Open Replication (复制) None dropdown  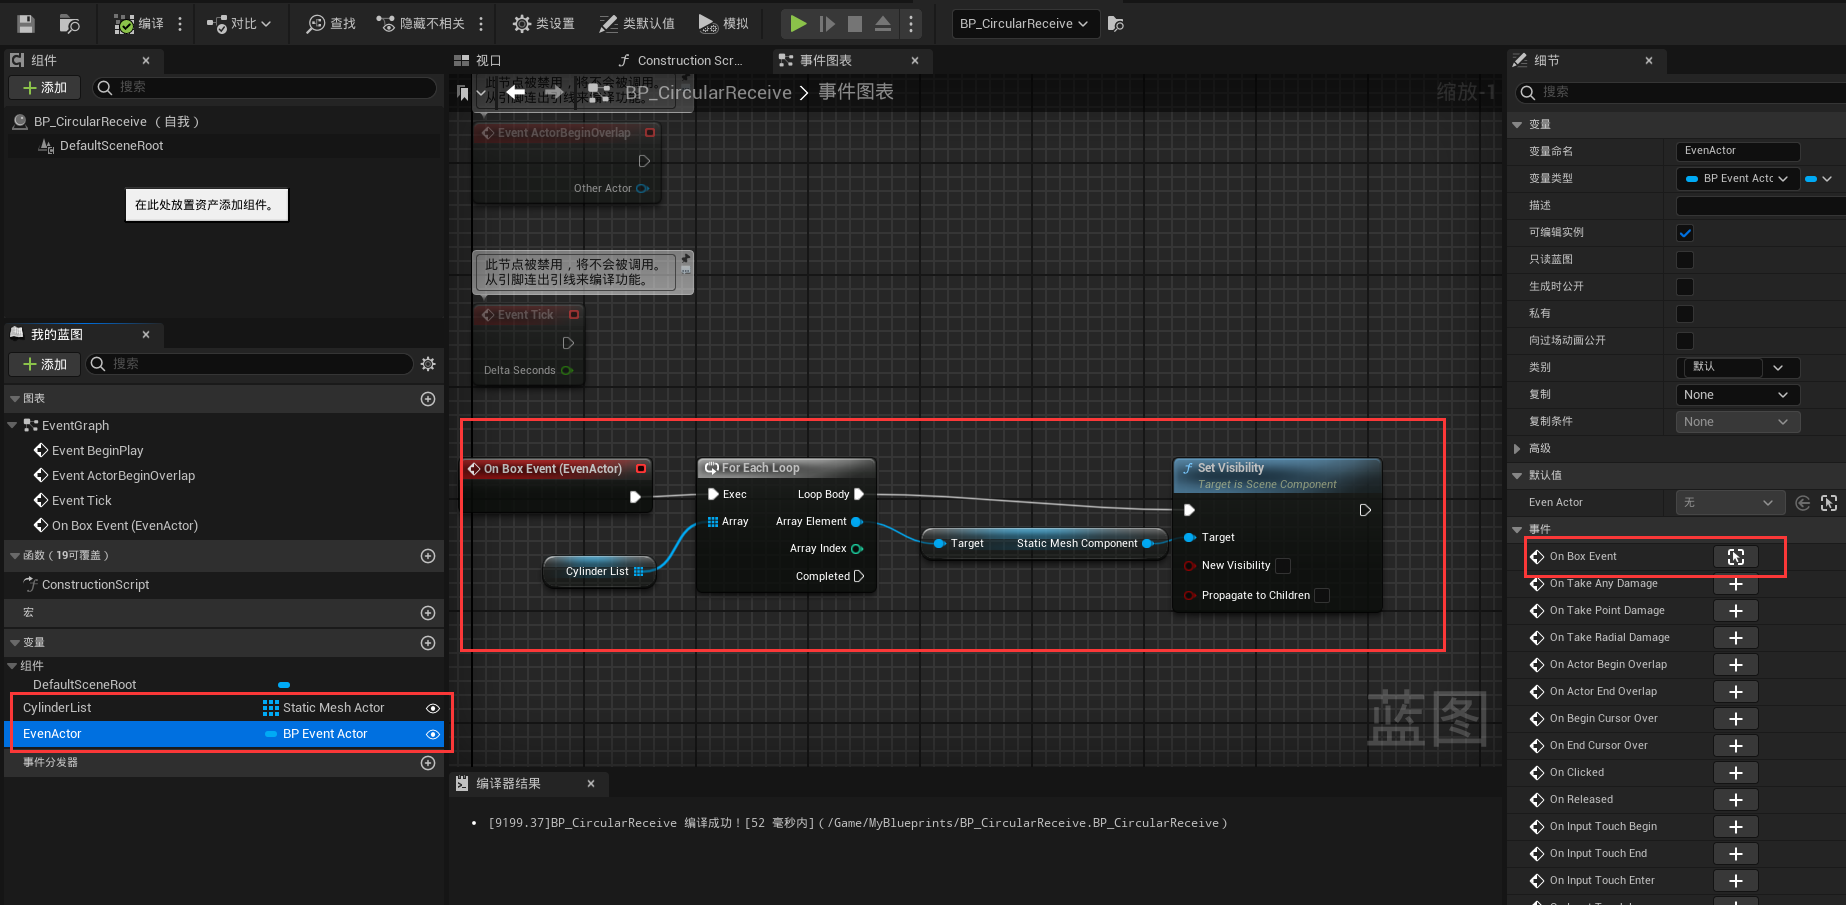1738,395
